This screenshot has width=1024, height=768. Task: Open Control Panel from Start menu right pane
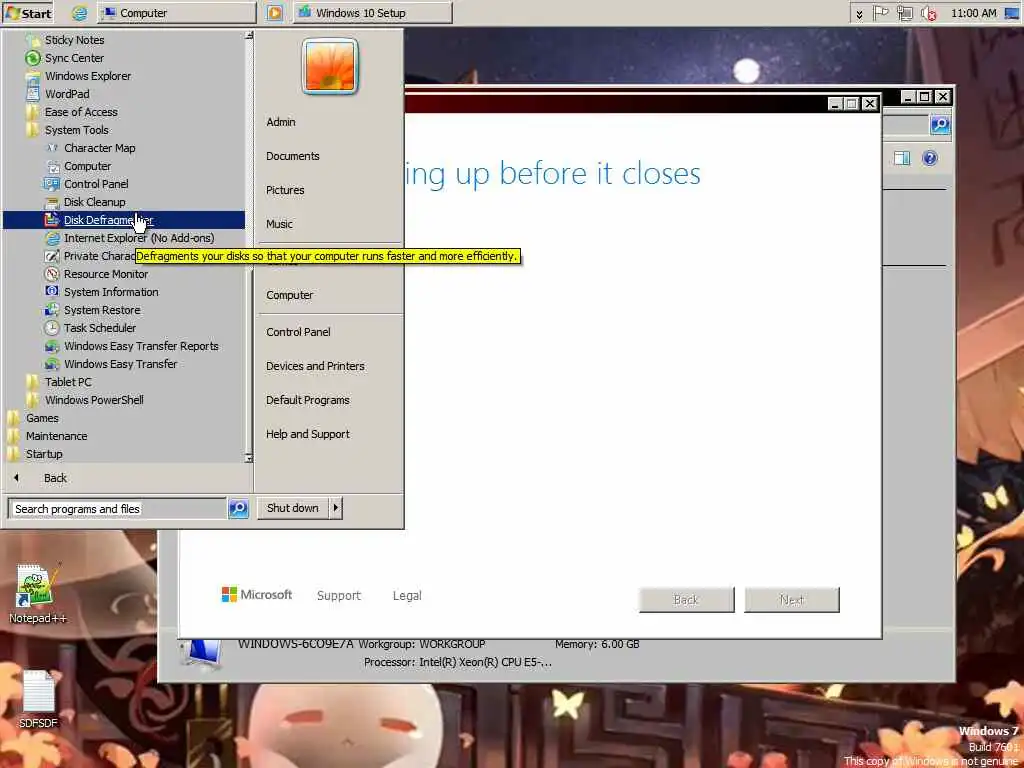pos(298,332)
